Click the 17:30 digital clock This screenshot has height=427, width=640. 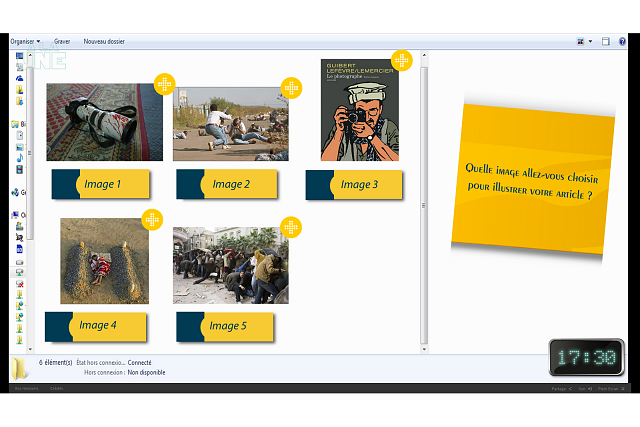pyautogui.click(x=587, y=357)
